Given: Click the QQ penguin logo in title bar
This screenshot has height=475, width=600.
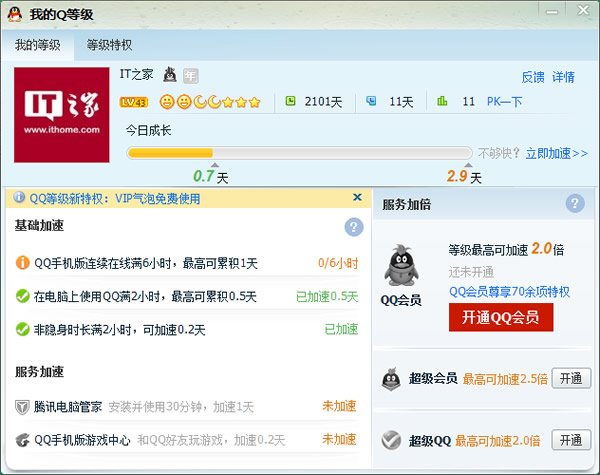Looking at the screenshot, I should coord(15,15).
